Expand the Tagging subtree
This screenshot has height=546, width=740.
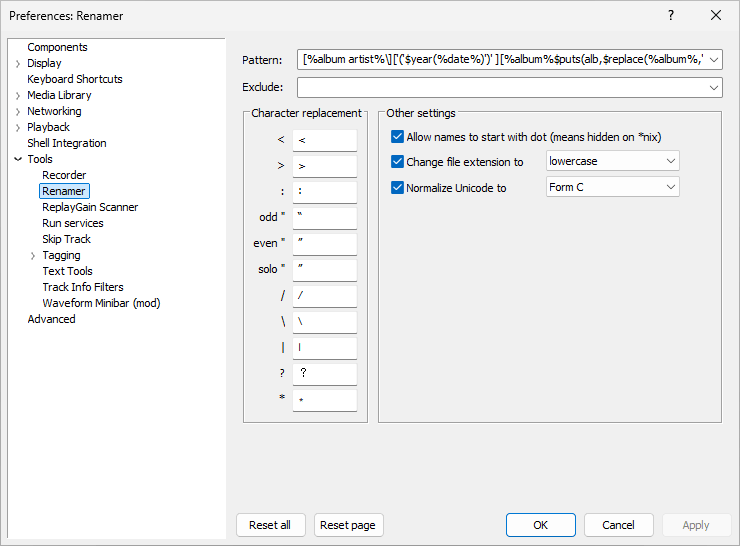(x=33, y=256)
